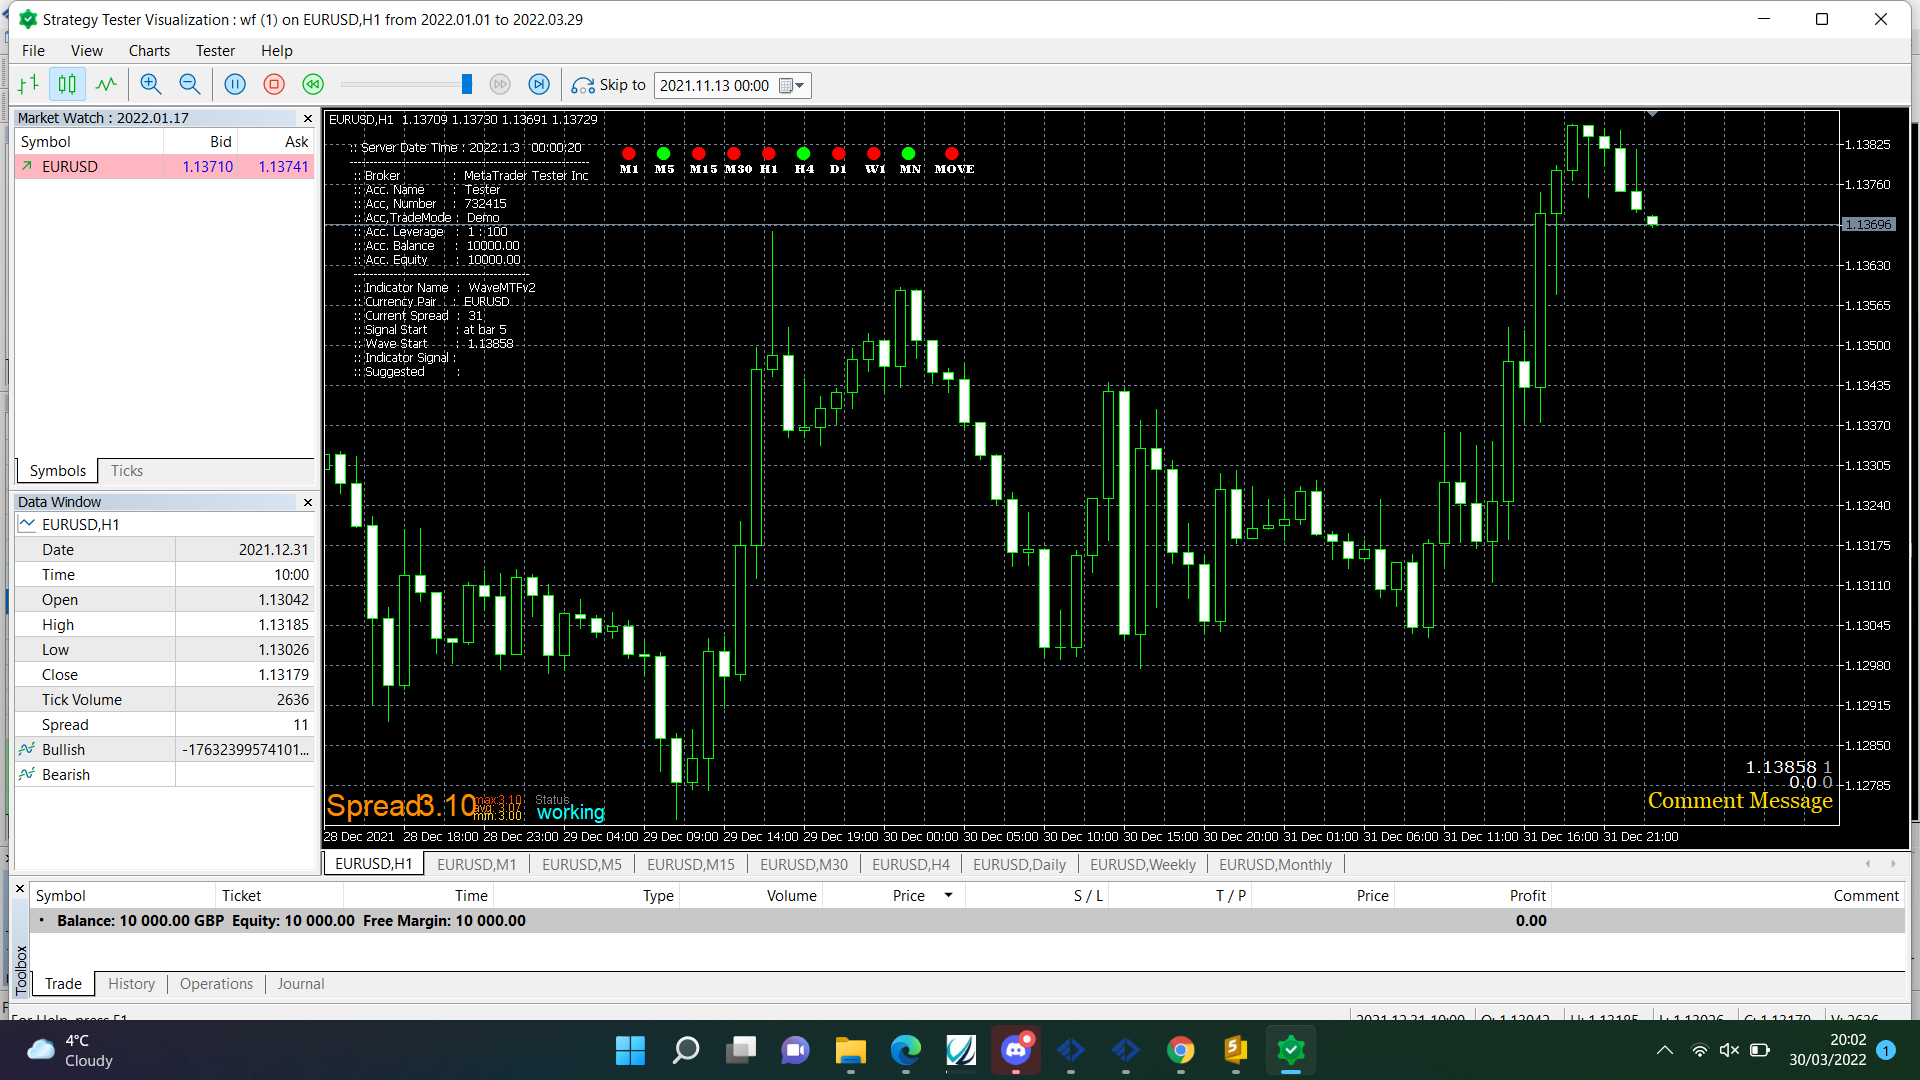Select the Trade tab in Toolbox
Screen dimensions: 1920x1080
point(63,984)
